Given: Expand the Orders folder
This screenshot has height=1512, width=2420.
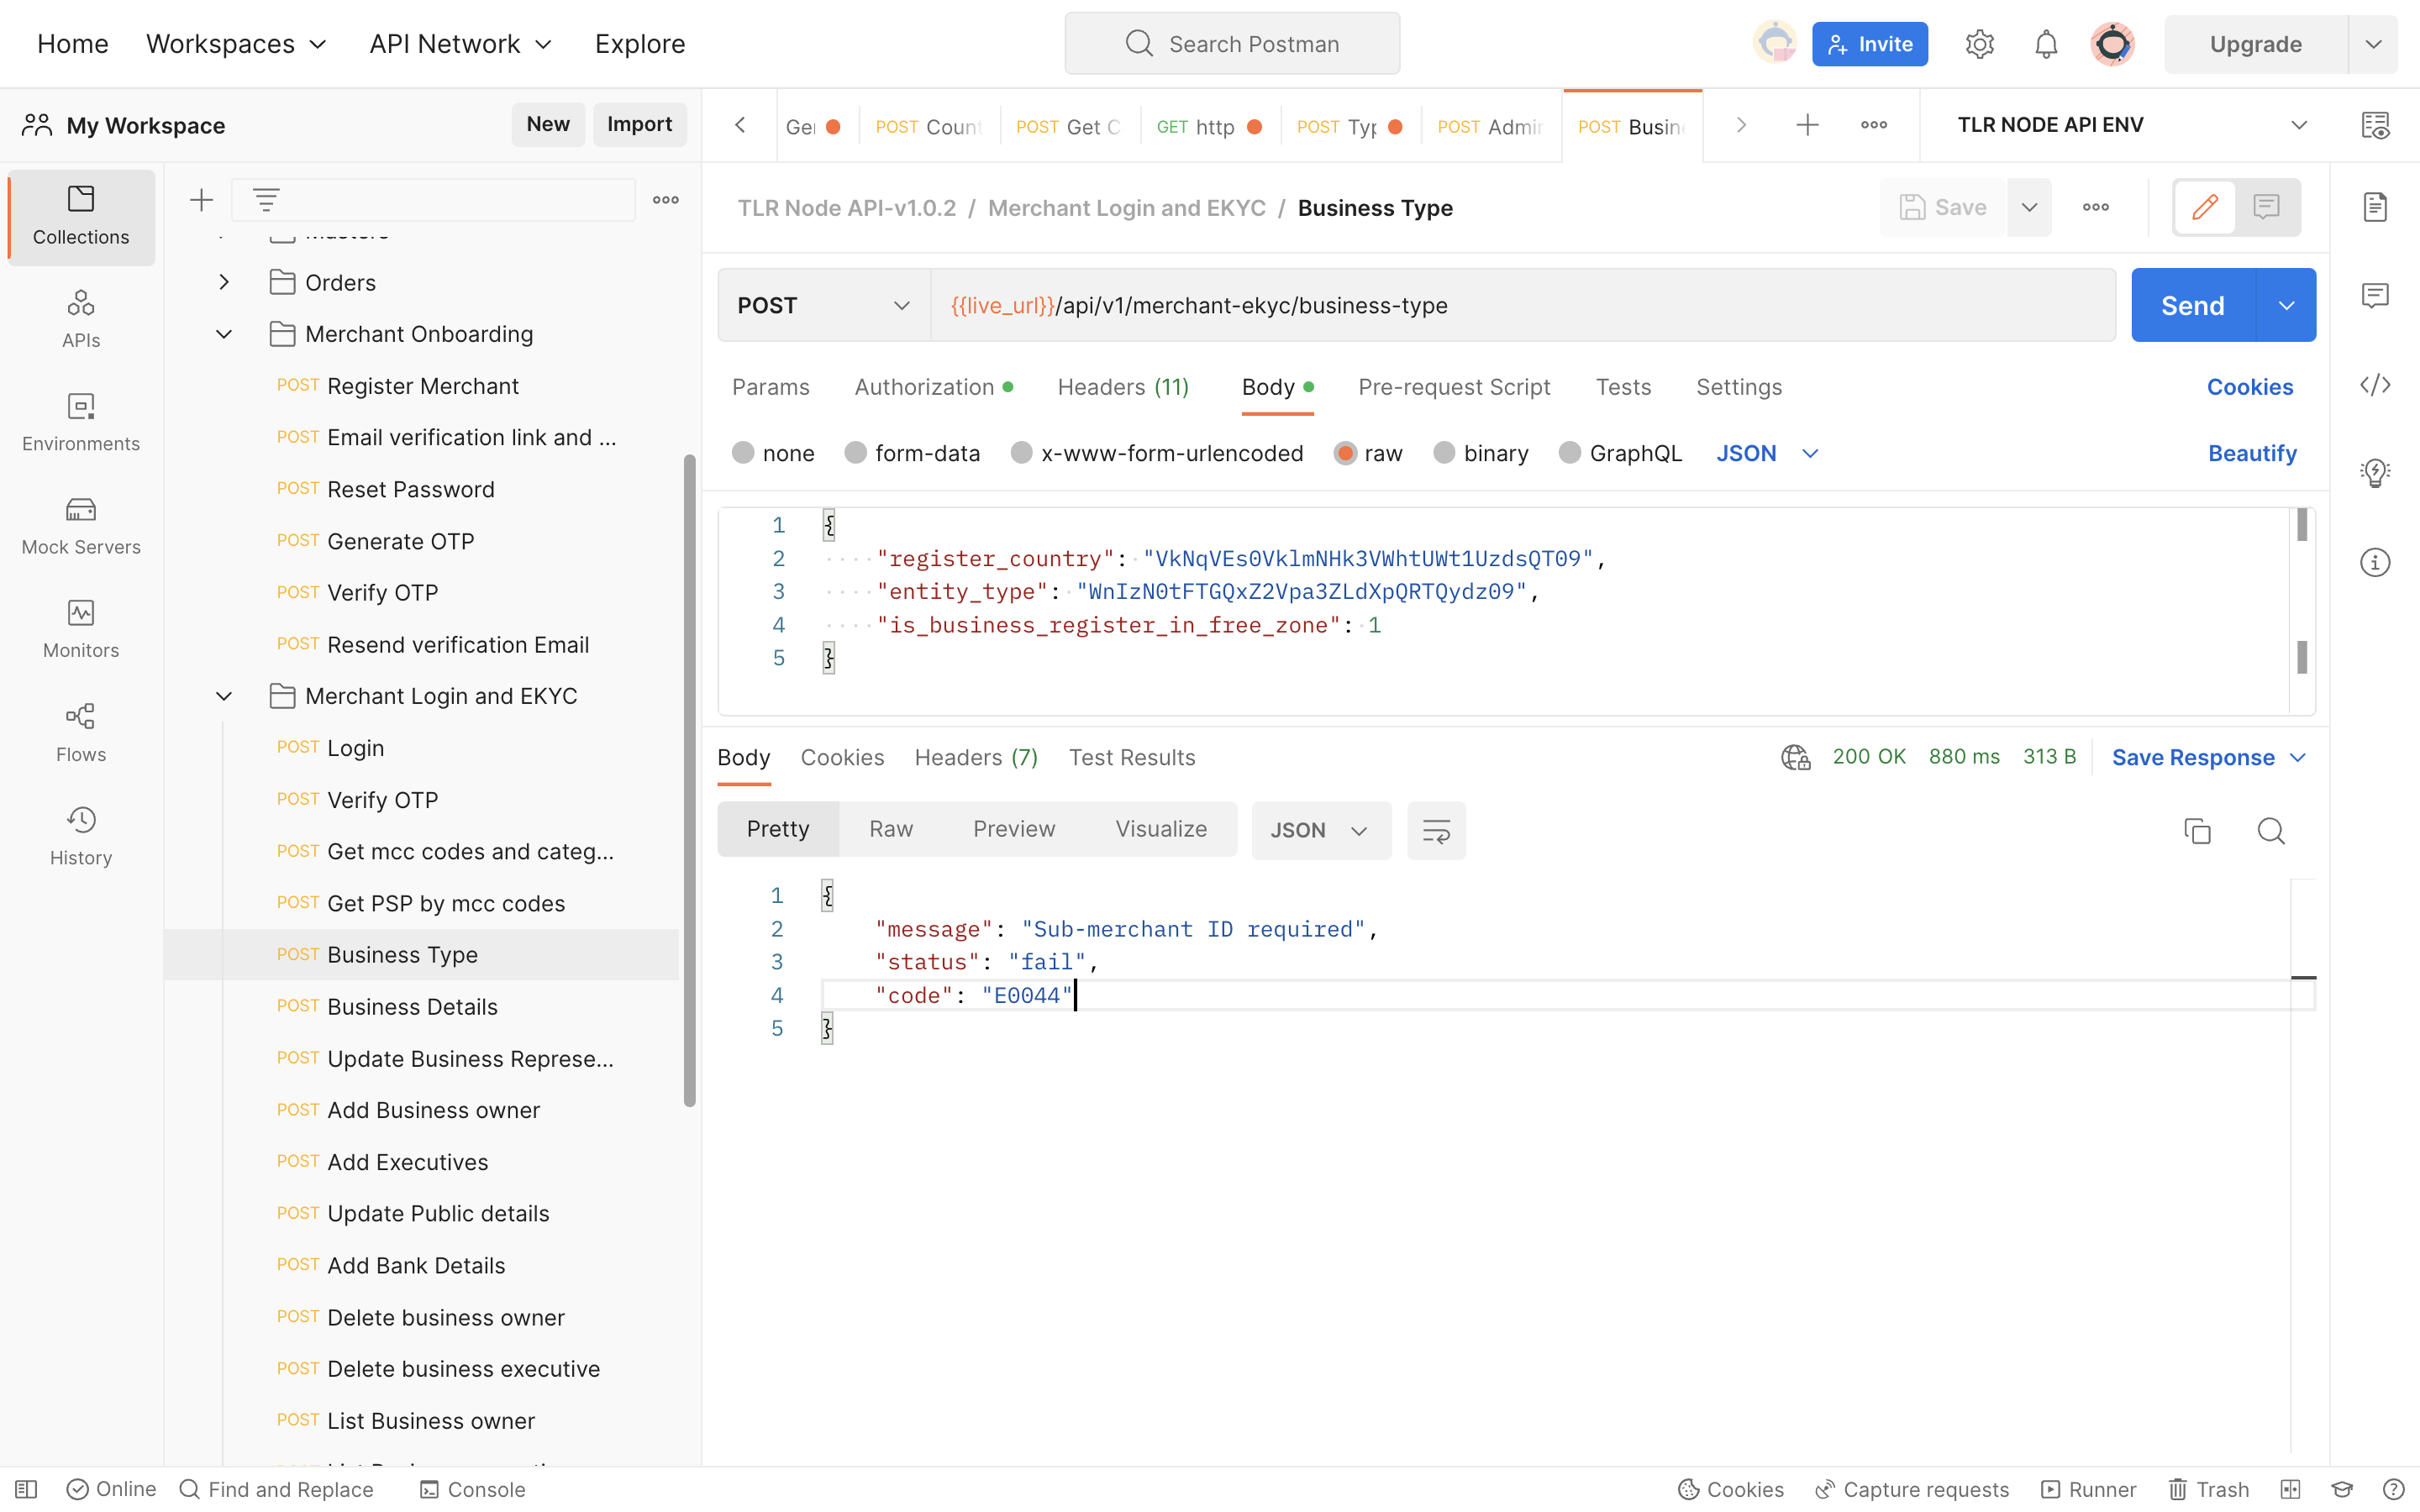Looking at the screenshot, I should click(224, 282).
